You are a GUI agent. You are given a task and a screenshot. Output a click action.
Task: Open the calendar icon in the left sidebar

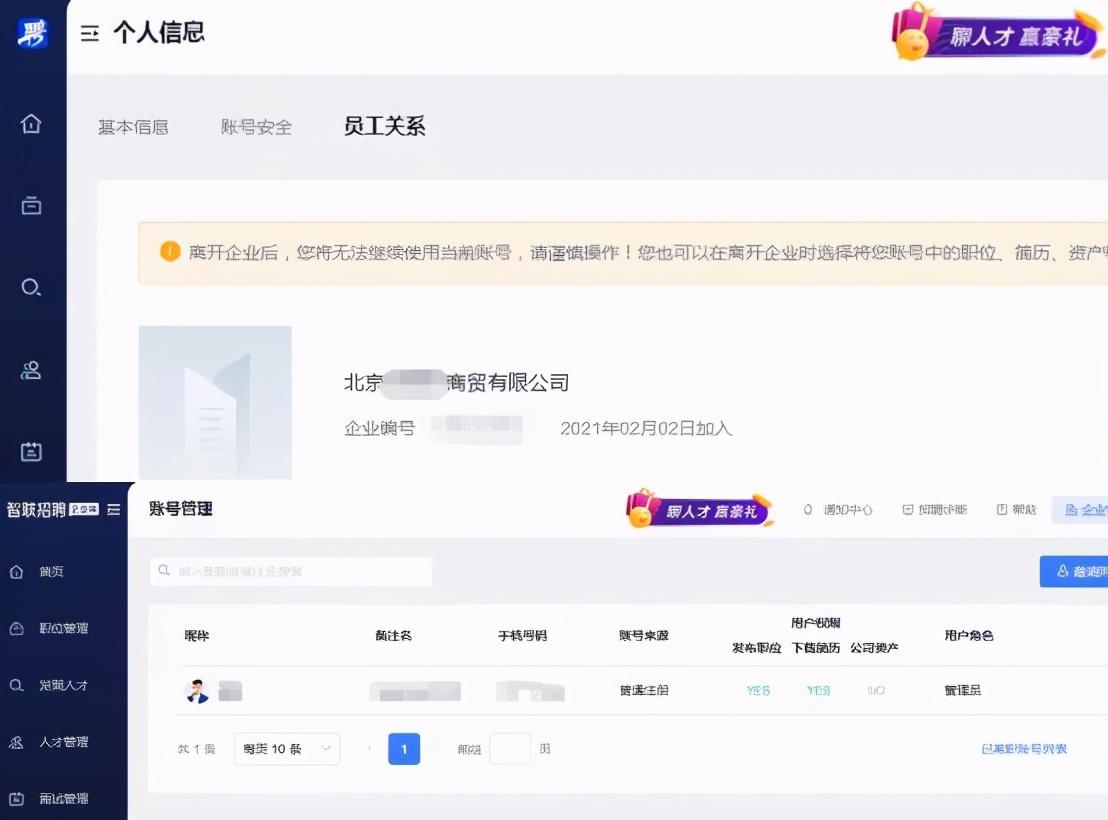(31, 451)
